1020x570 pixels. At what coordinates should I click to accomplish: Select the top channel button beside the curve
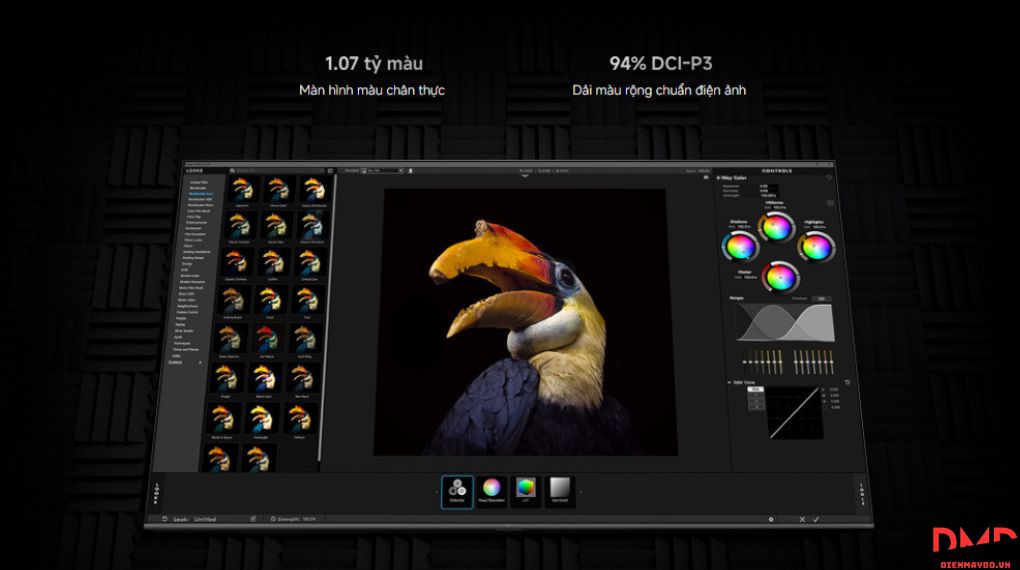click(x=755, y=389)
